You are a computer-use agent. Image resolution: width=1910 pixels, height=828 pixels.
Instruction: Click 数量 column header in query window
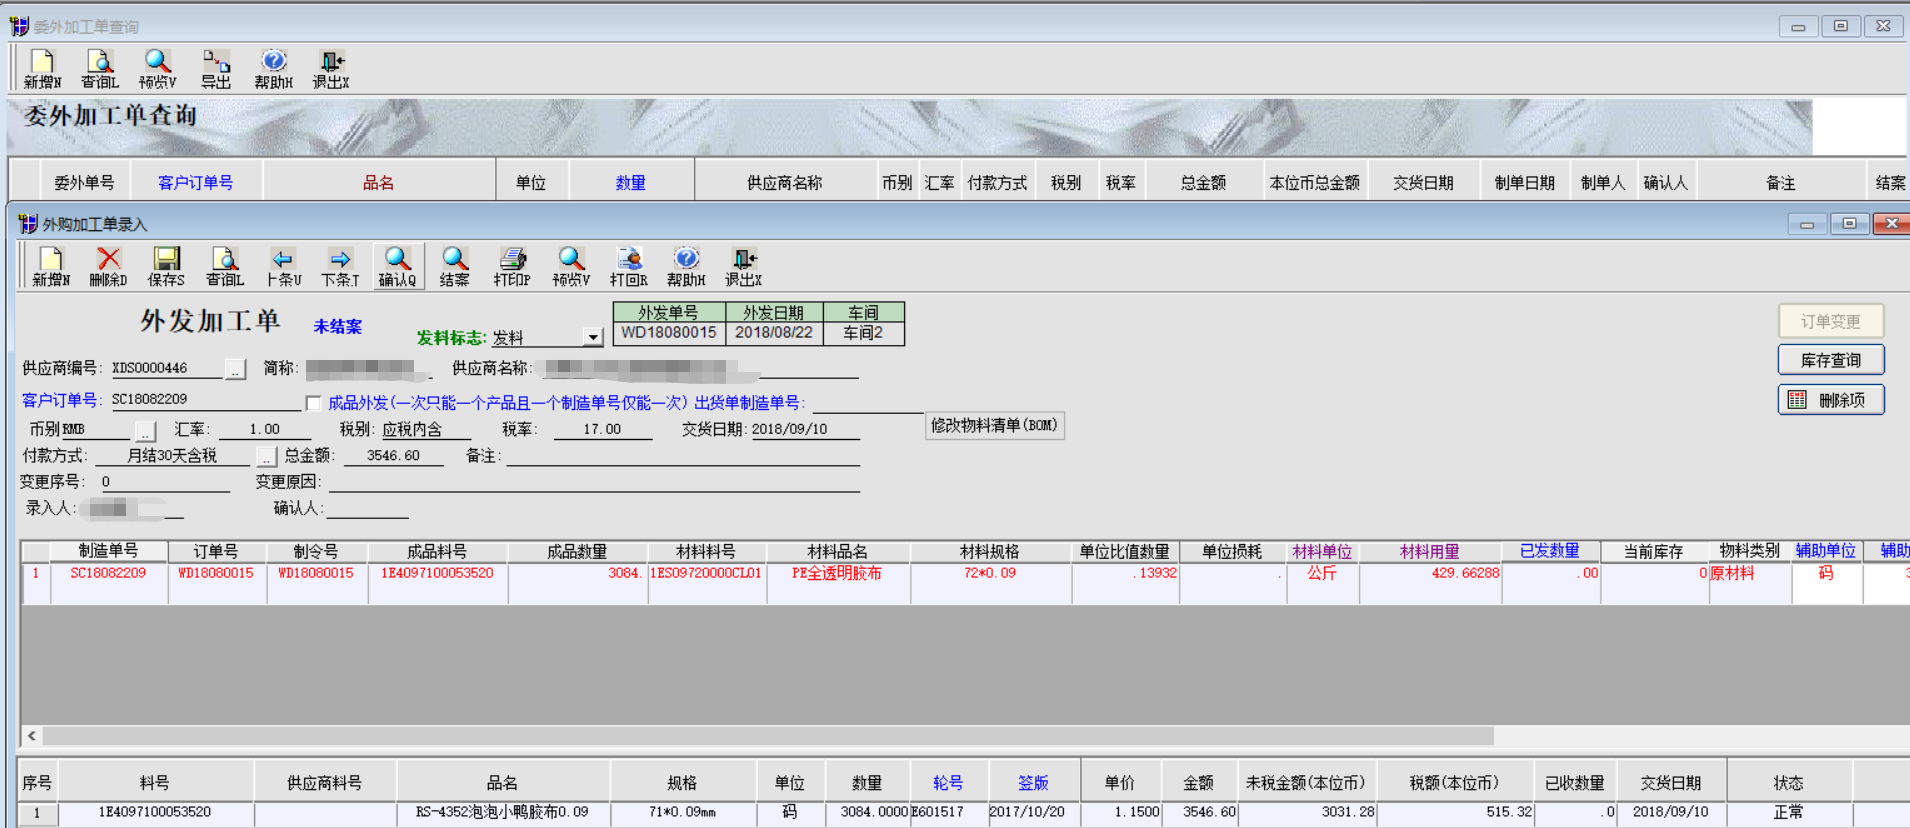tap(631, 182)
